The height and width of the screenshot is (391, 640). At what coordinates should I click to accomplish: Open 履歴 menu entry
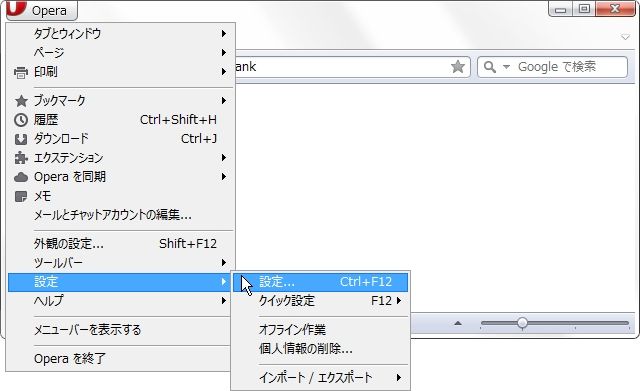click(121, 120)
